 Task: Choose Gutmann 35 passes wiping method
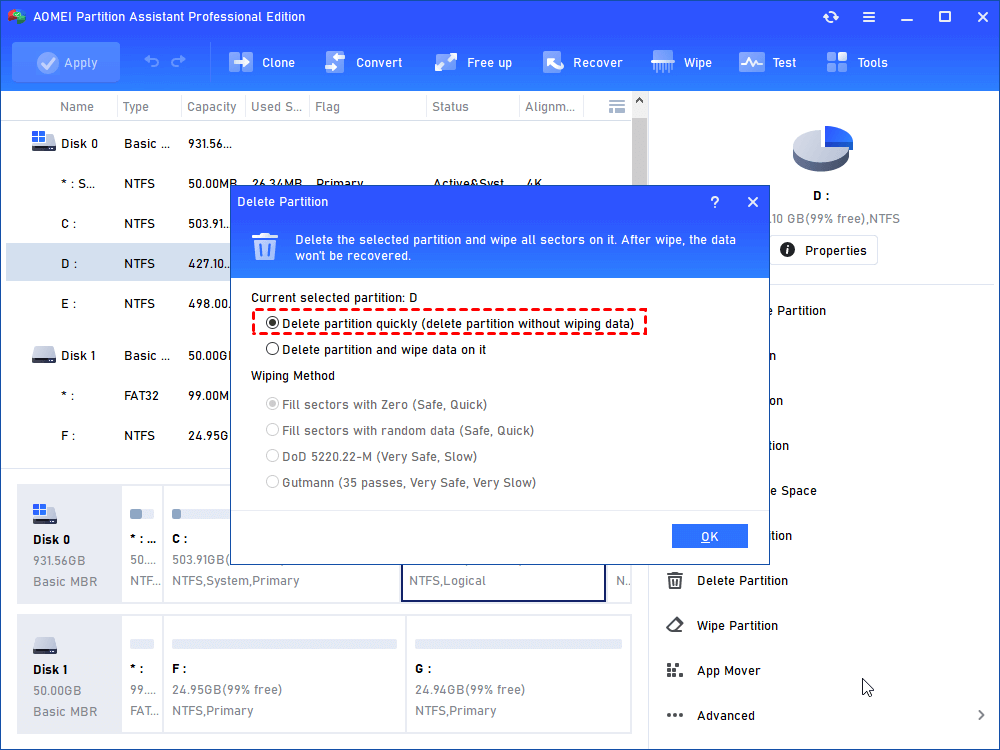point(401,483)
